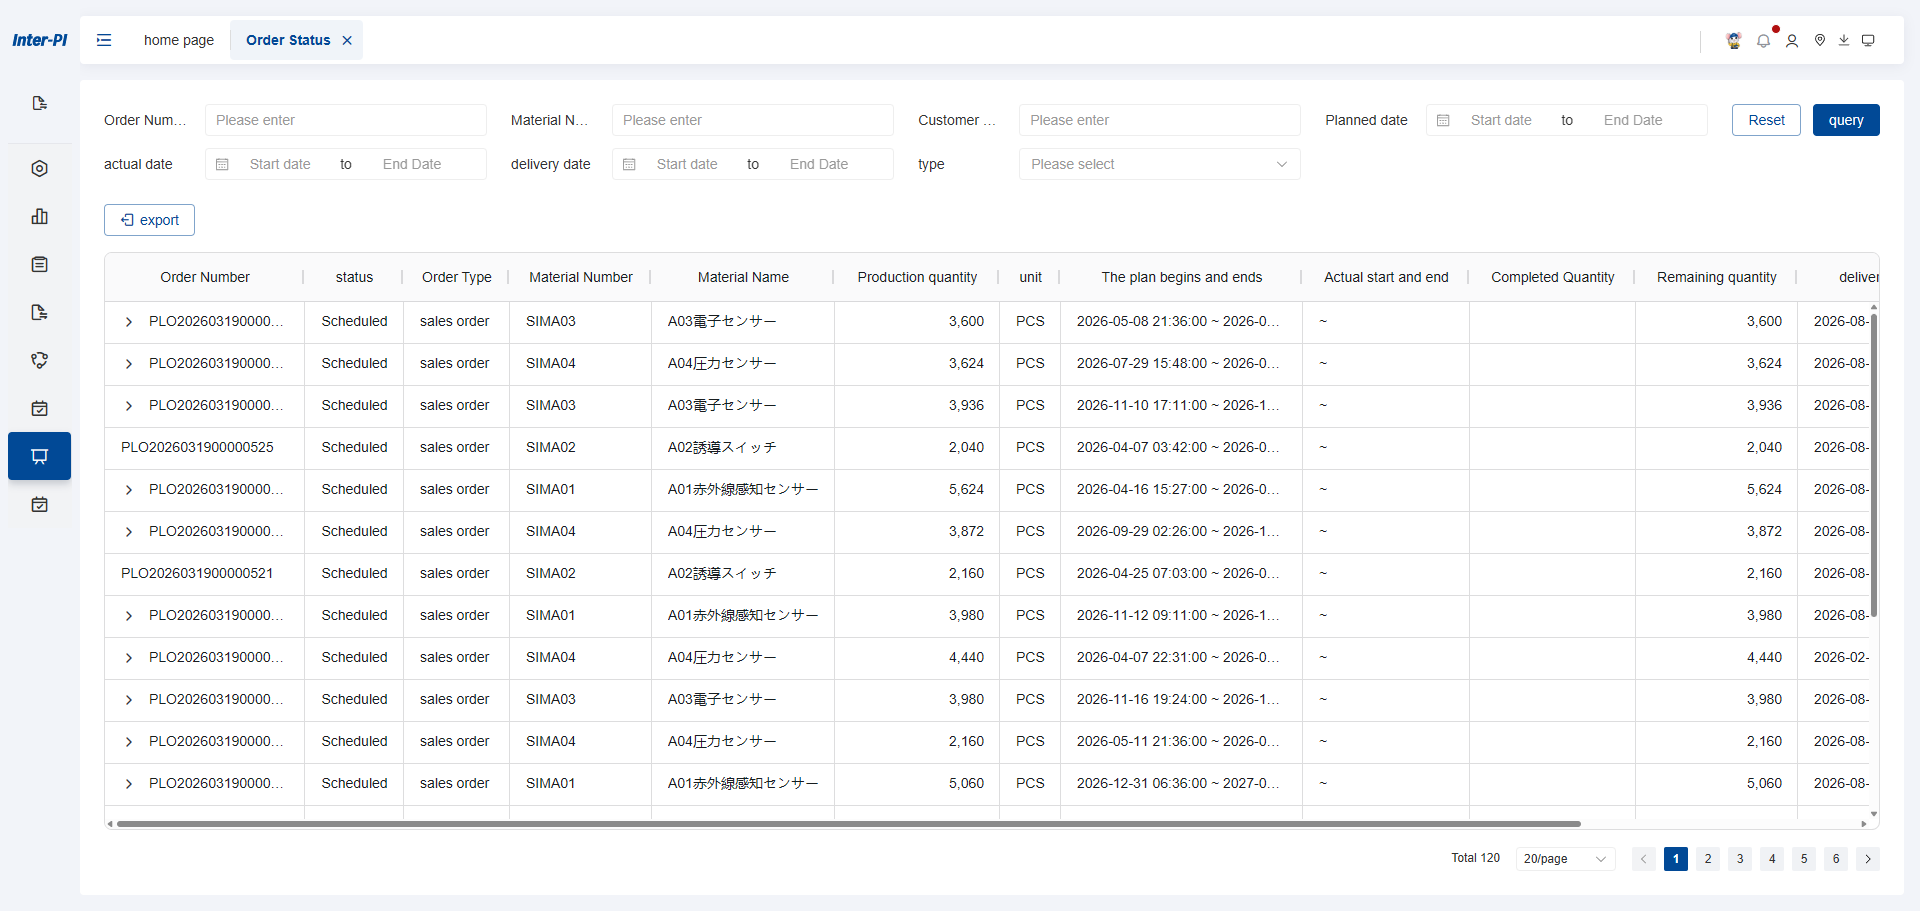1920x911 pixels.
Task: Focus the Material Number input field
Action: click(x=753, y=120)
